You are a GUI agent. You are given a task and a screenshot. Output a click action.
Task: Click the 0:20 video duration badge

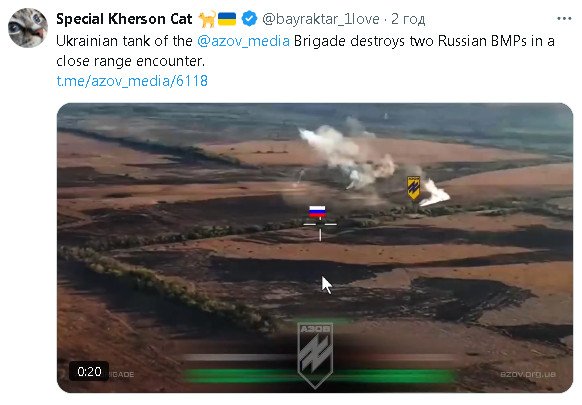click(x=89, y=371)
